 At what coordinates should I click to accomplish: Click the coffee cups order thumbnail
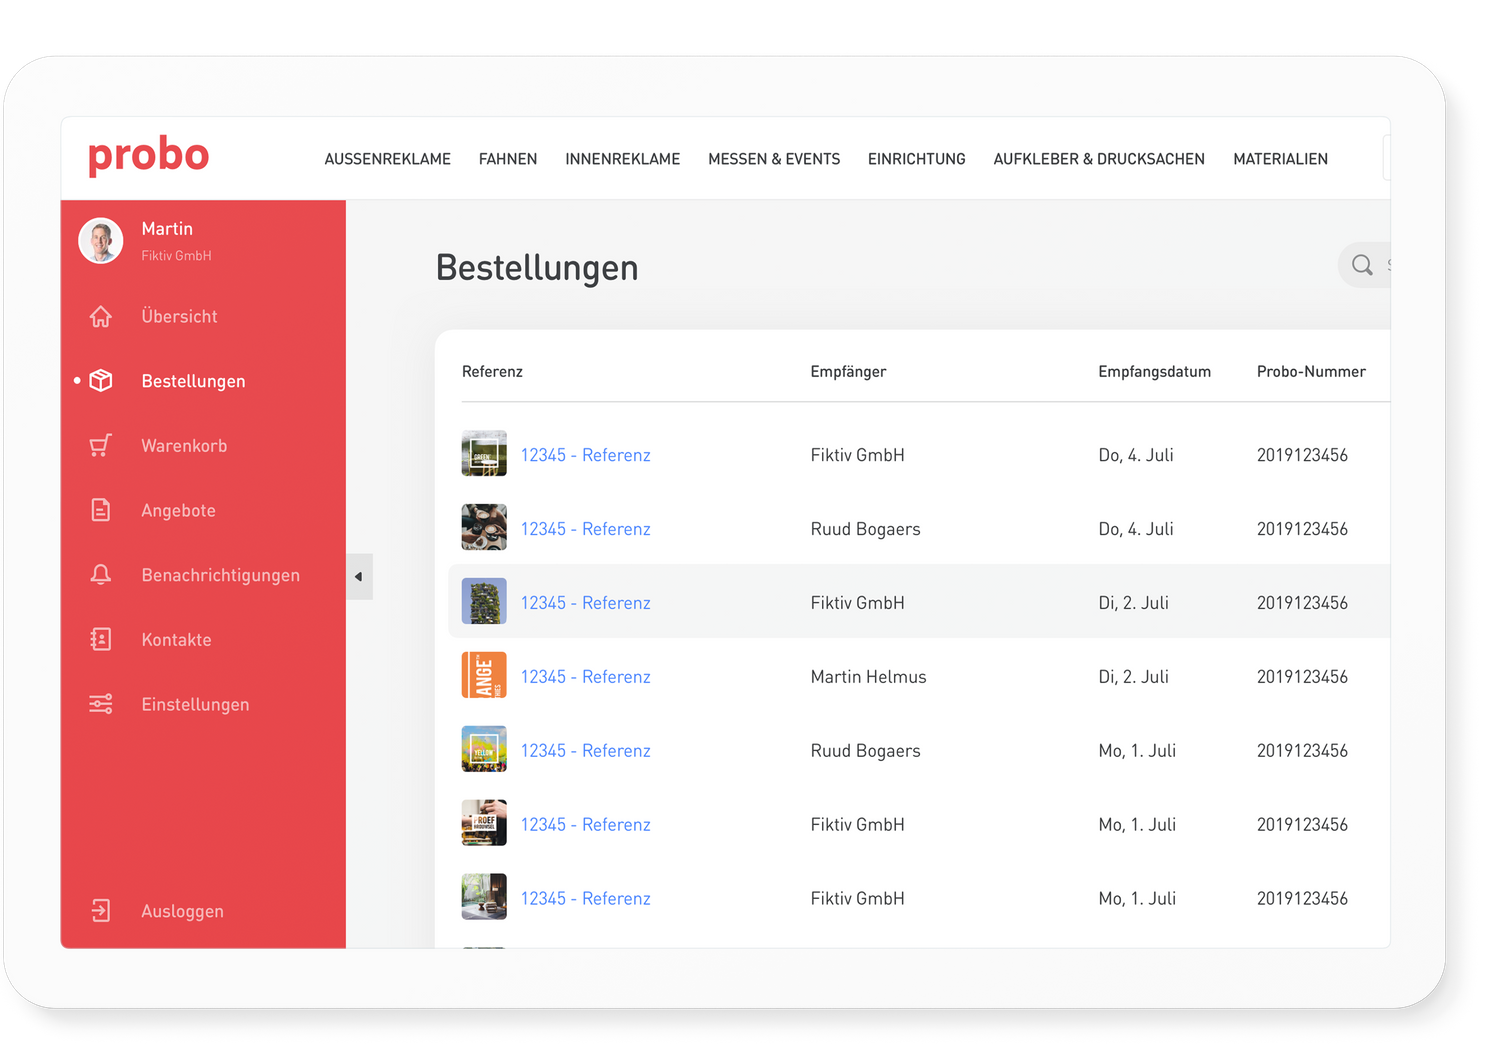[x=484, y=527]
